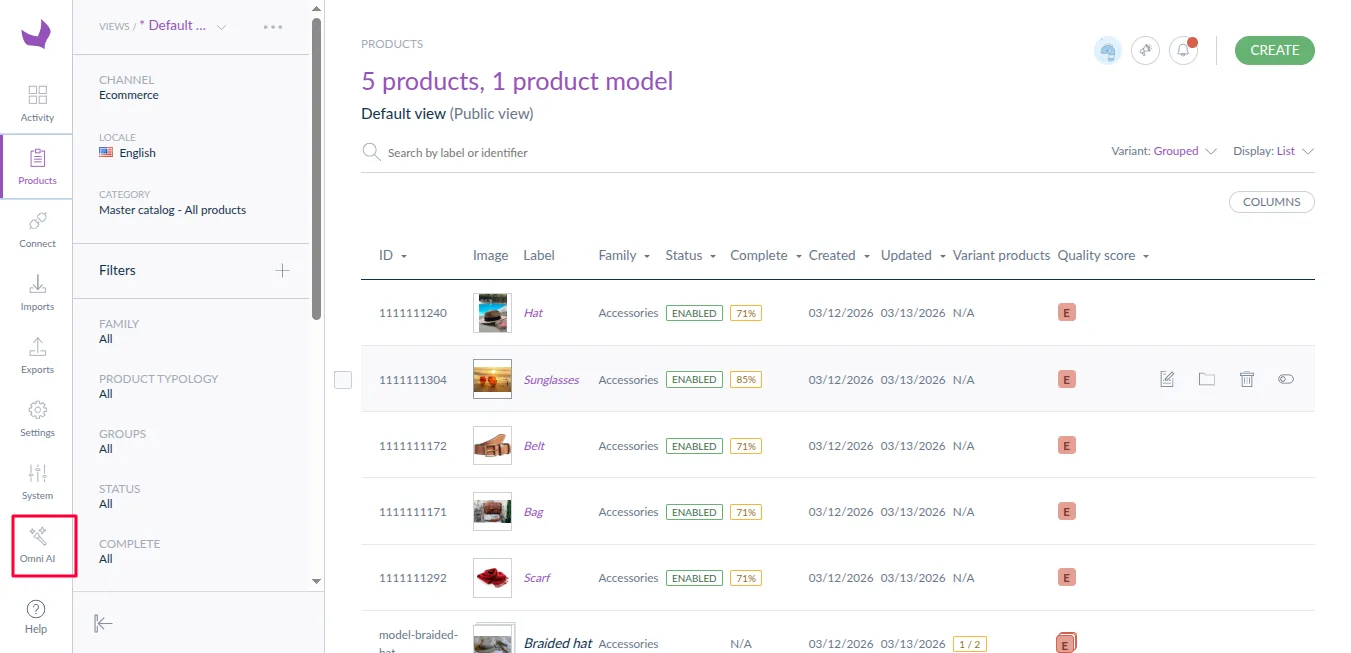The width and height of the screenshot is (1351, 653).
Task: Sort products by the Status column
Action: point(690,255)
